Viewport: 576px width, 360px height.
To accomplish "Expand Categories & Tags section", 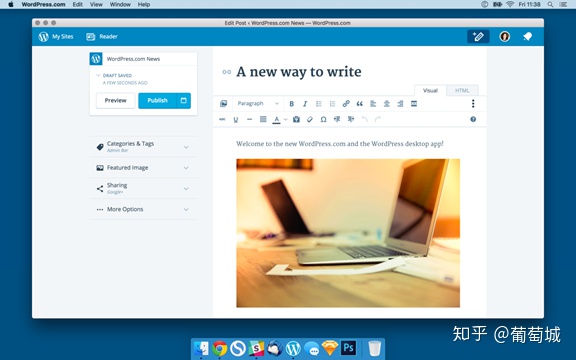I will pyautogui.click(x=143, y=147).
